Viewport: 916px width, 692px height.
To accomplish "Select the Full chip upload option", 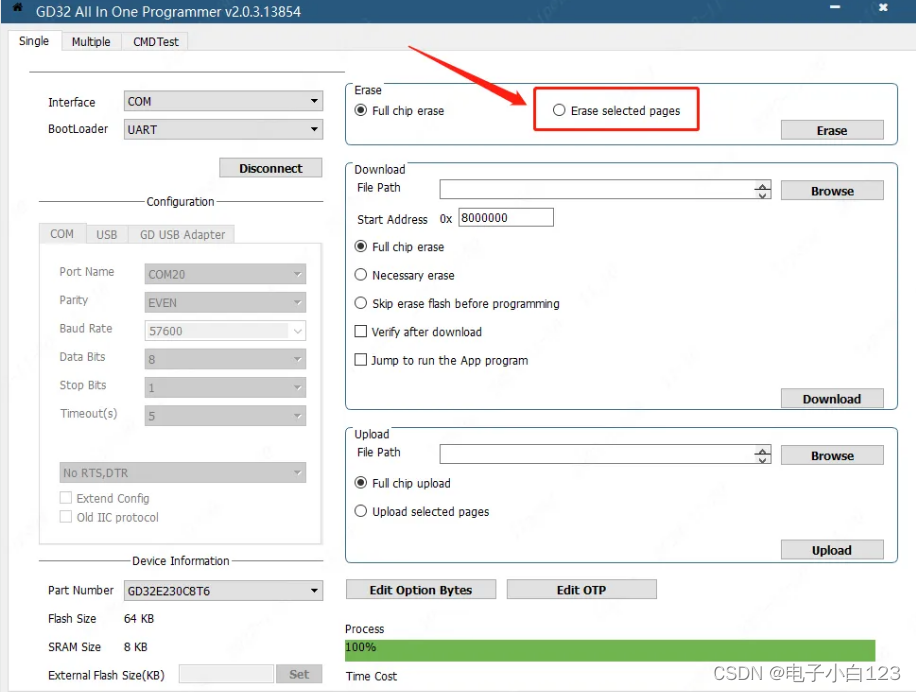I will point(361,482).
